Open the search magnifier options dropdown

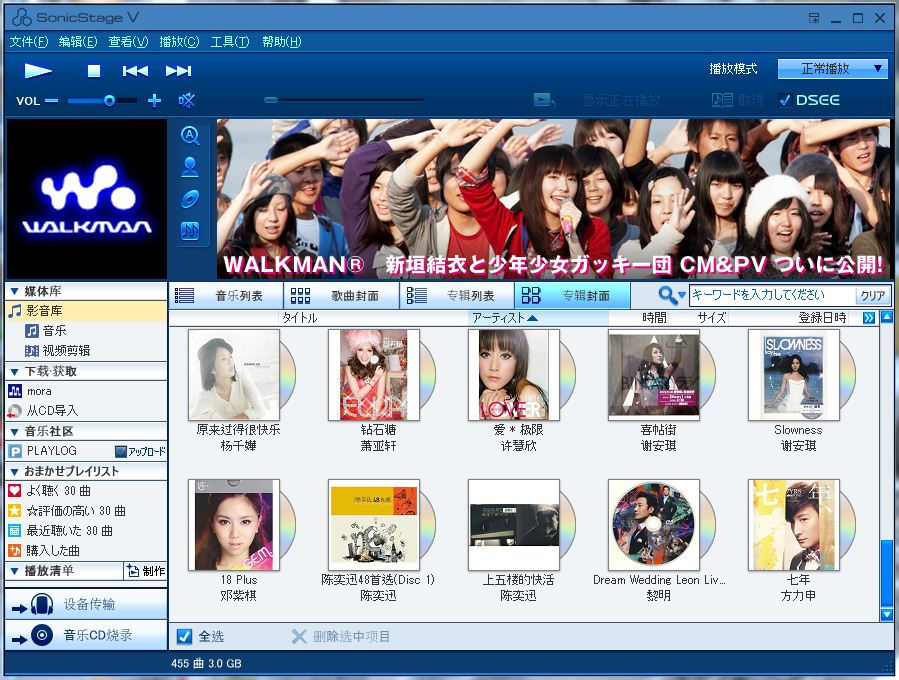click(x=672, y=295)
